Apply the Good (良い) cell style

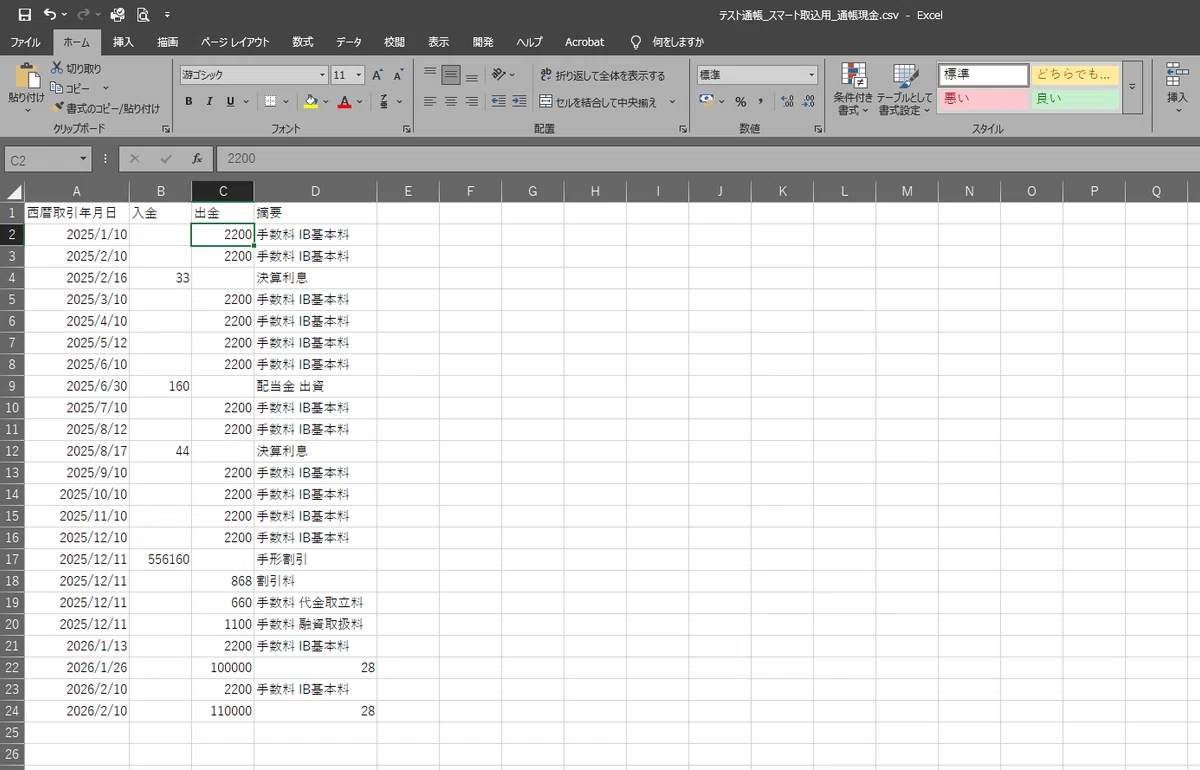(1075, 99)
